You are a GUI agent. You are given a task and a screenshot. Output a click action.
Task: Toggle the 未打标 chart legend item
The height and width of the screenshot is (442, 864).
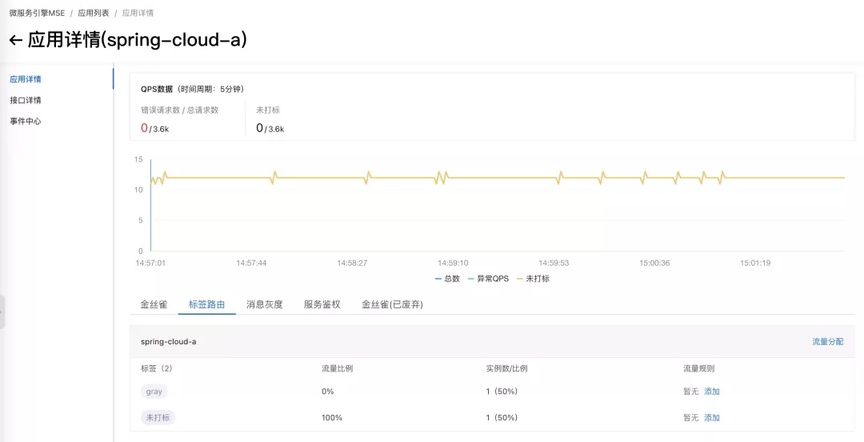(x=533, y=279)
